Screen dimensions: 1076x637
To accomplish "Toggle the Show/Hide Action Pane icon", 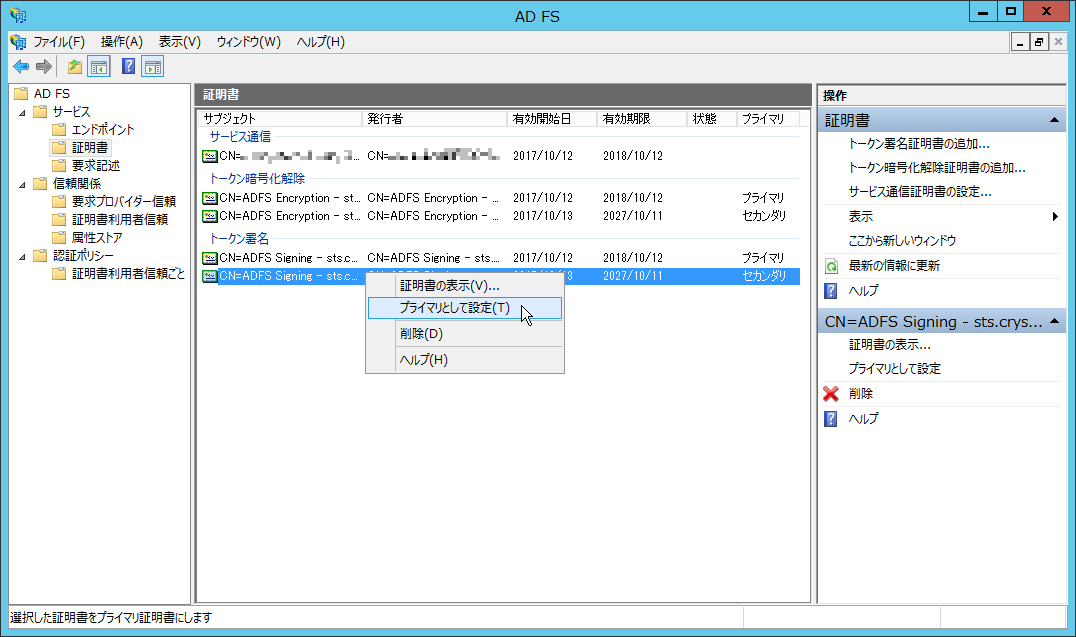I will (152, 67).
